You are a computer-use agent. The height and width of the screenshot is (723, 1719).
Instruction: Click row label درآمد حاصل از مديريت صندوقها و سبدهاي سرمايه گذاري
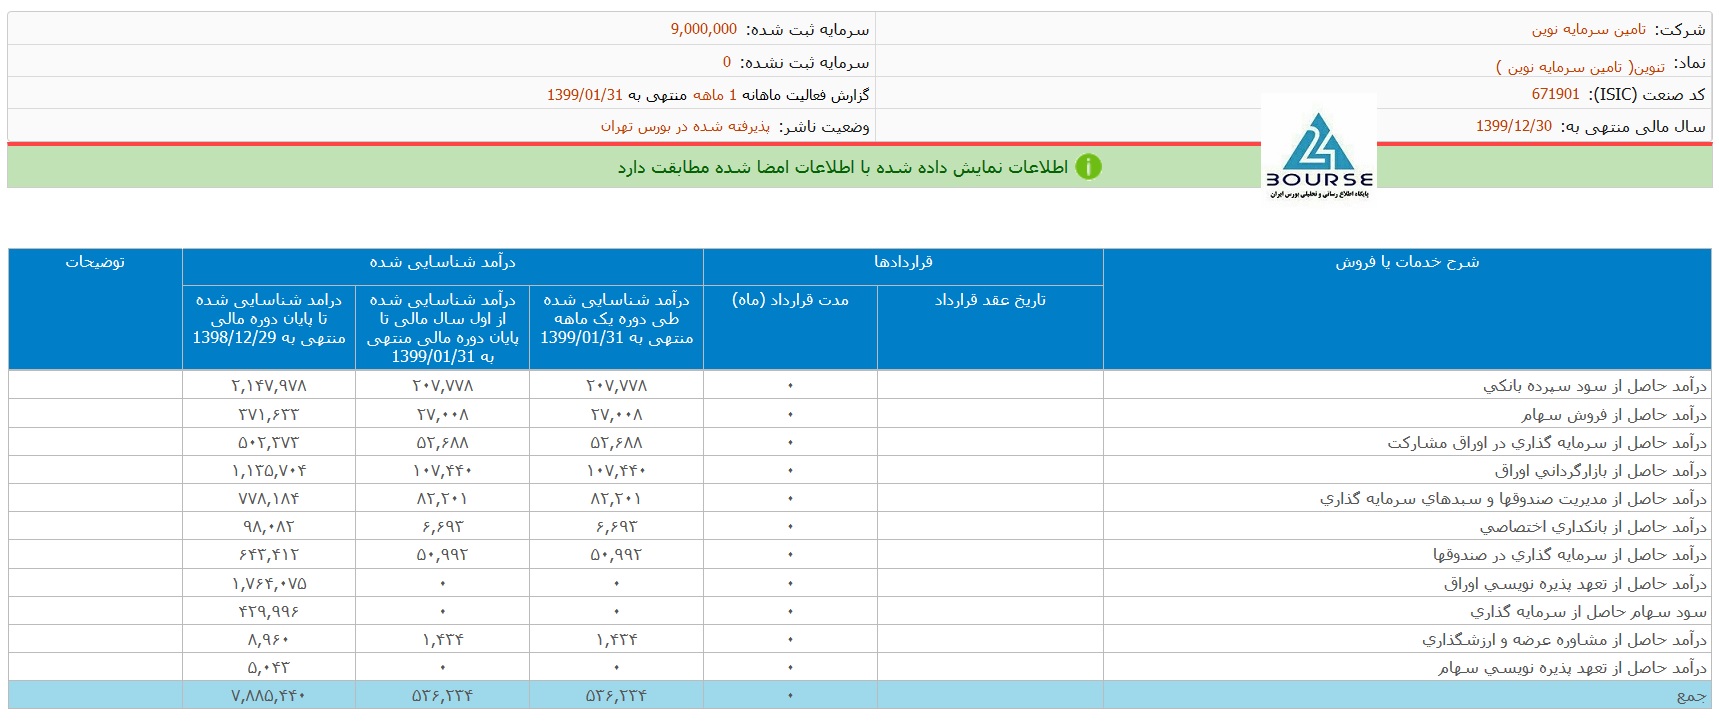click(x=1513, y=498)
